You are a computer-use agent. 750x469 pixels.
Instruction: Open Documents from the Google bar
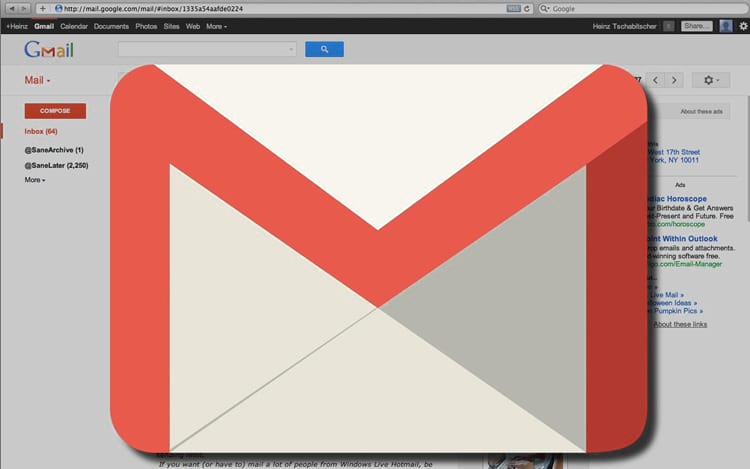pos(111,26)
